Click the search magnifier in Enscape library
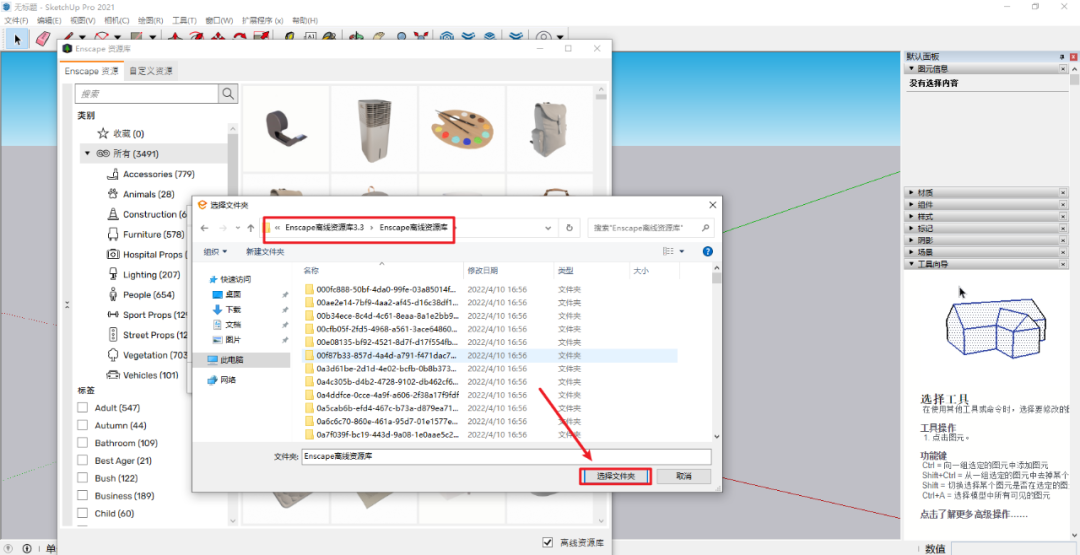1080x555 pixels. (x=229, y=93)
